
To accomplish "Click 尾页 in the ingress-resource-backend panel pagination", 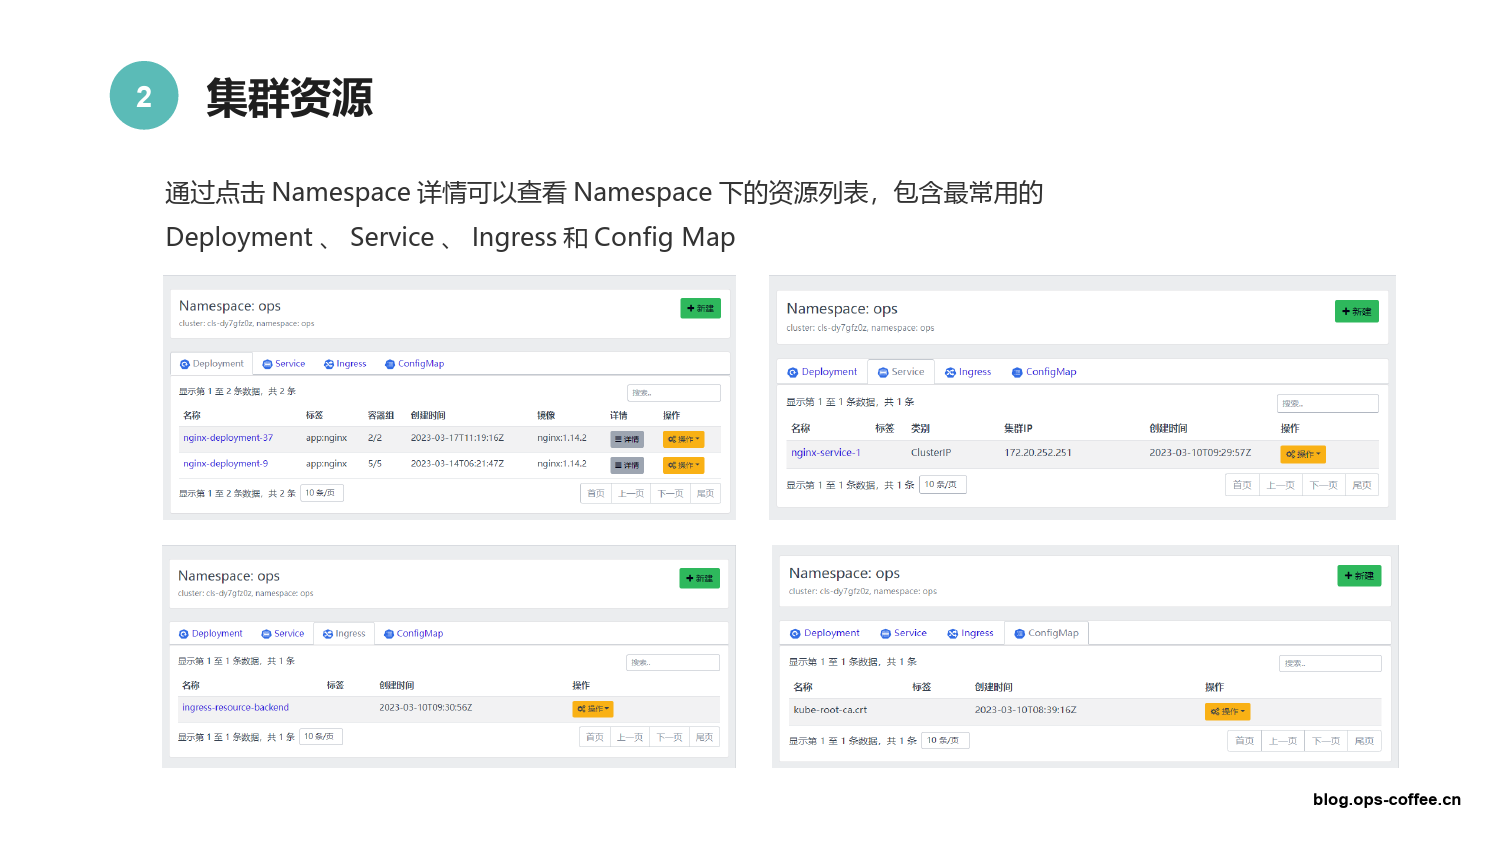I will (x=704, y=737).
